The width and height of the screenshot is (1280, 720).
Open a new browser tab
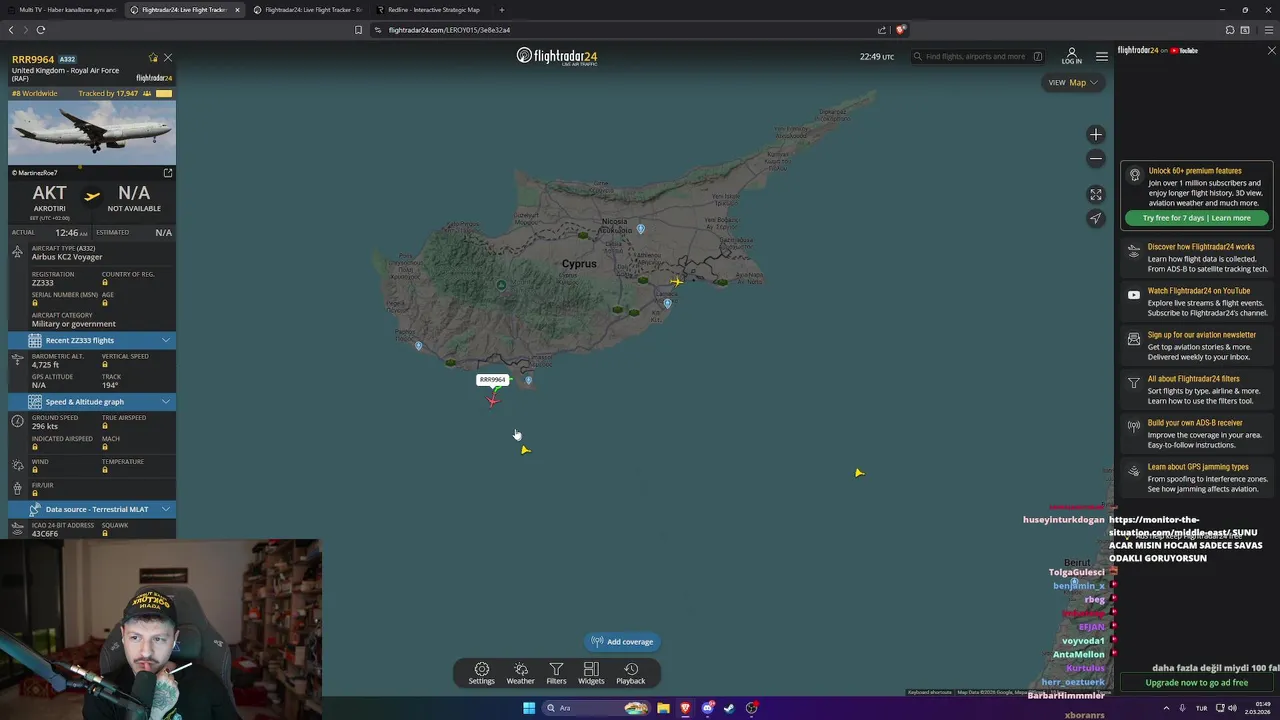click(502, 10)
